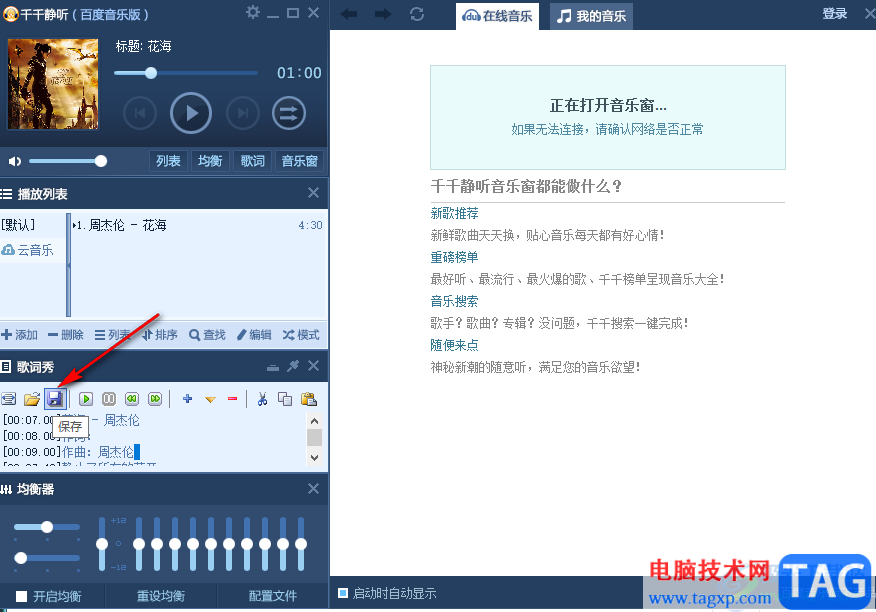
Task: Start lyric preview with the green play icon
Action: pos(85,399)
